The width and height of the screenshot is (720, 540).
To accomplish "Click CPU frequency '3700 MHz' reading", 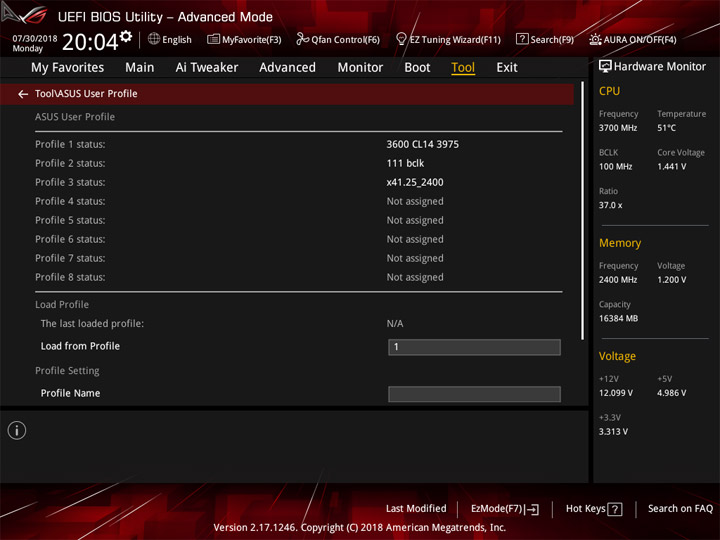I will tap(618, 128).
